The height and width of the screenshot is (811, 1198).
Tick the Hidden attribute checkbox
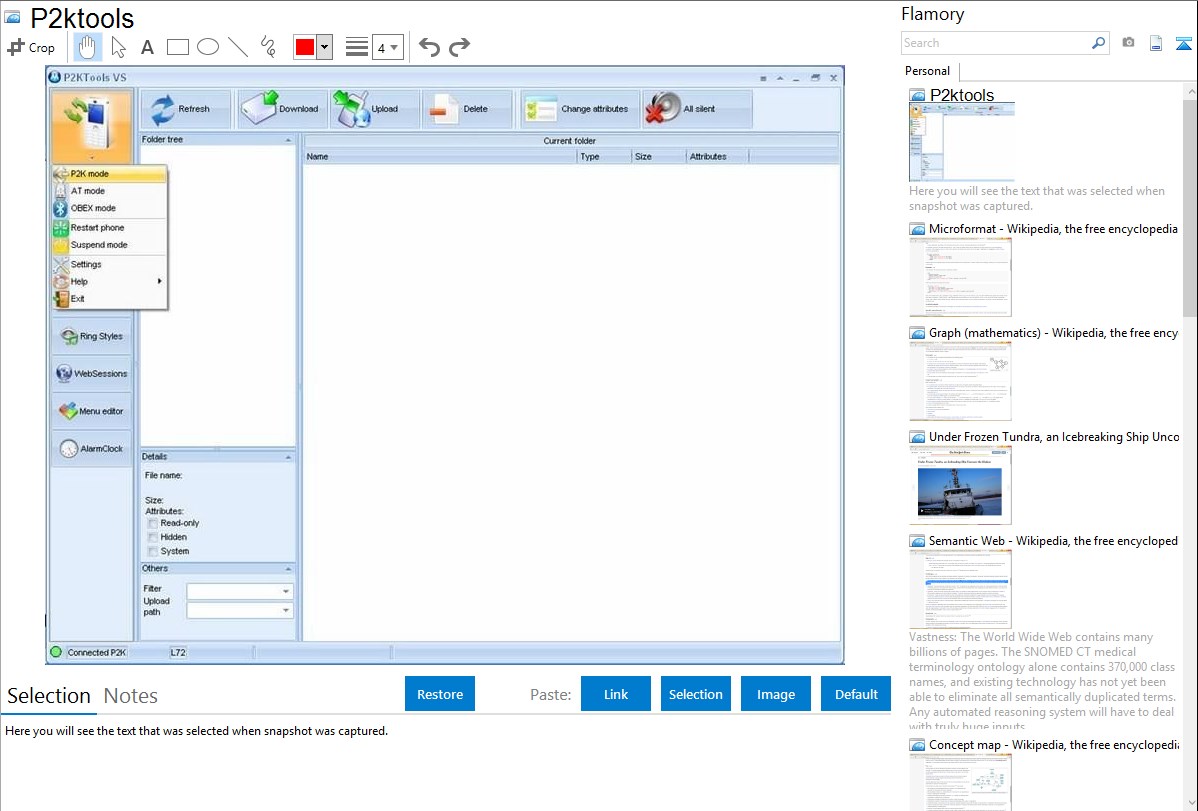[x=152, y=537]
